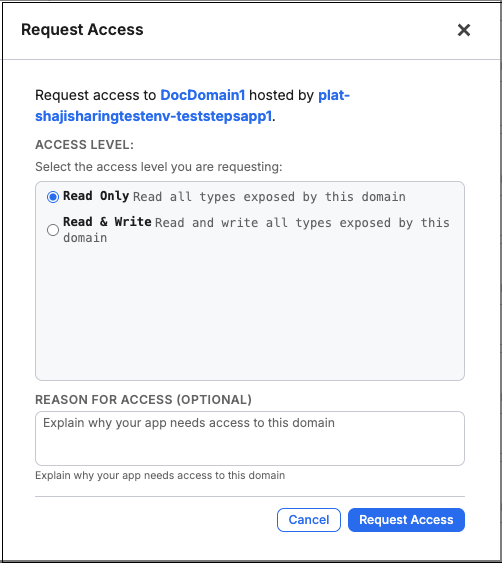The width and height of the screenshot is (502, 563).
Task: Select the Read Only radio button
Action: click(x=53, y=197)
